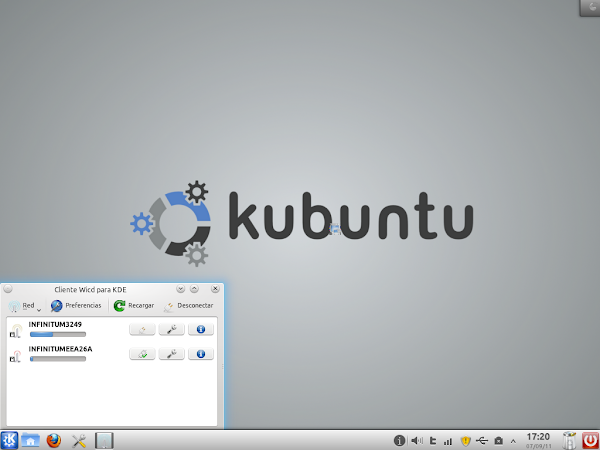Open the Red network dropdown menu
Screen dimensions: 600x450
pyautogui.click(x=24, y=305)
